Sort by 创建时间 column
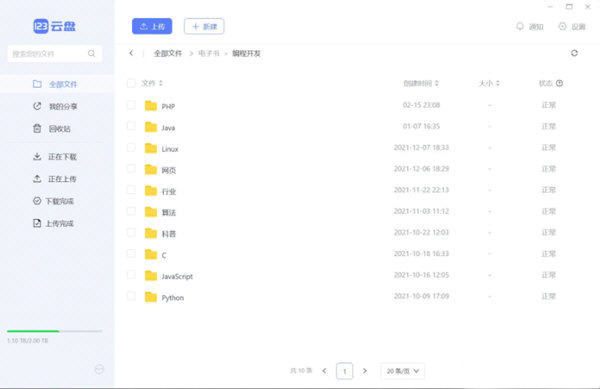The image size is (600, 389). click(x=421, y=83)
